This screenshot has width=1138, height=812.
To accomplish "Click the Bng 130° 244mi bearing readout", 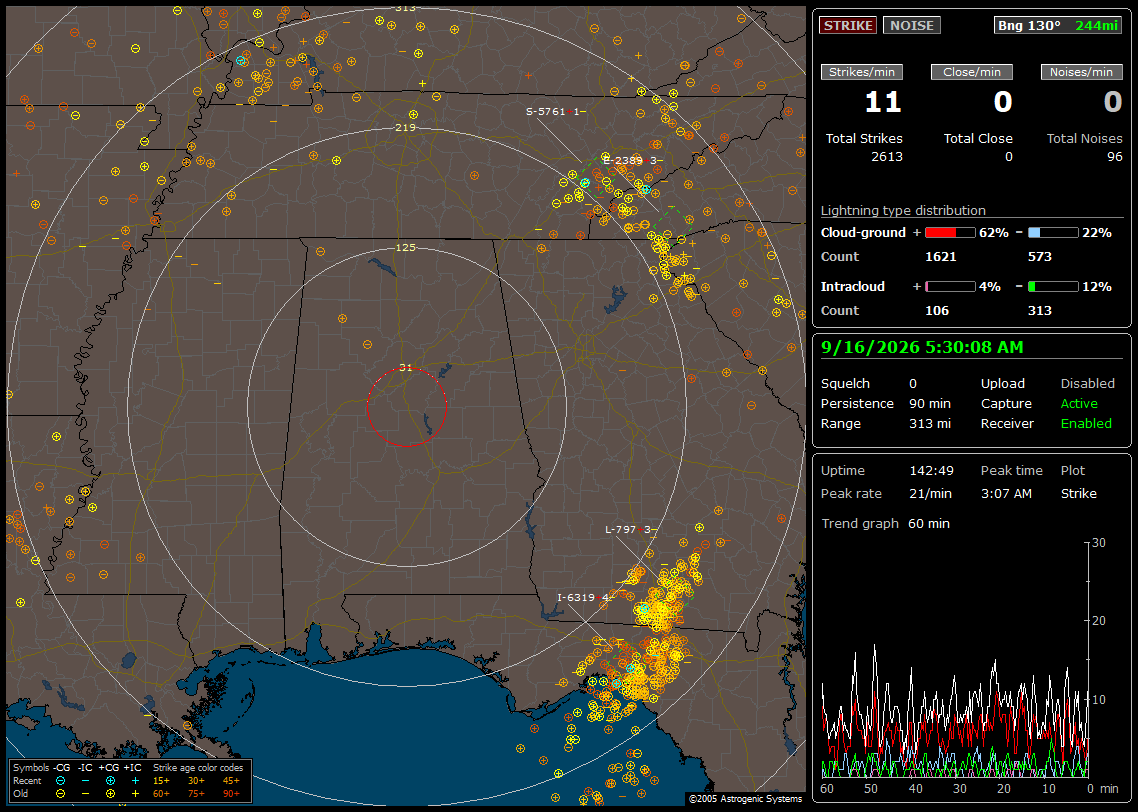I will click(x=1057, y=25).
